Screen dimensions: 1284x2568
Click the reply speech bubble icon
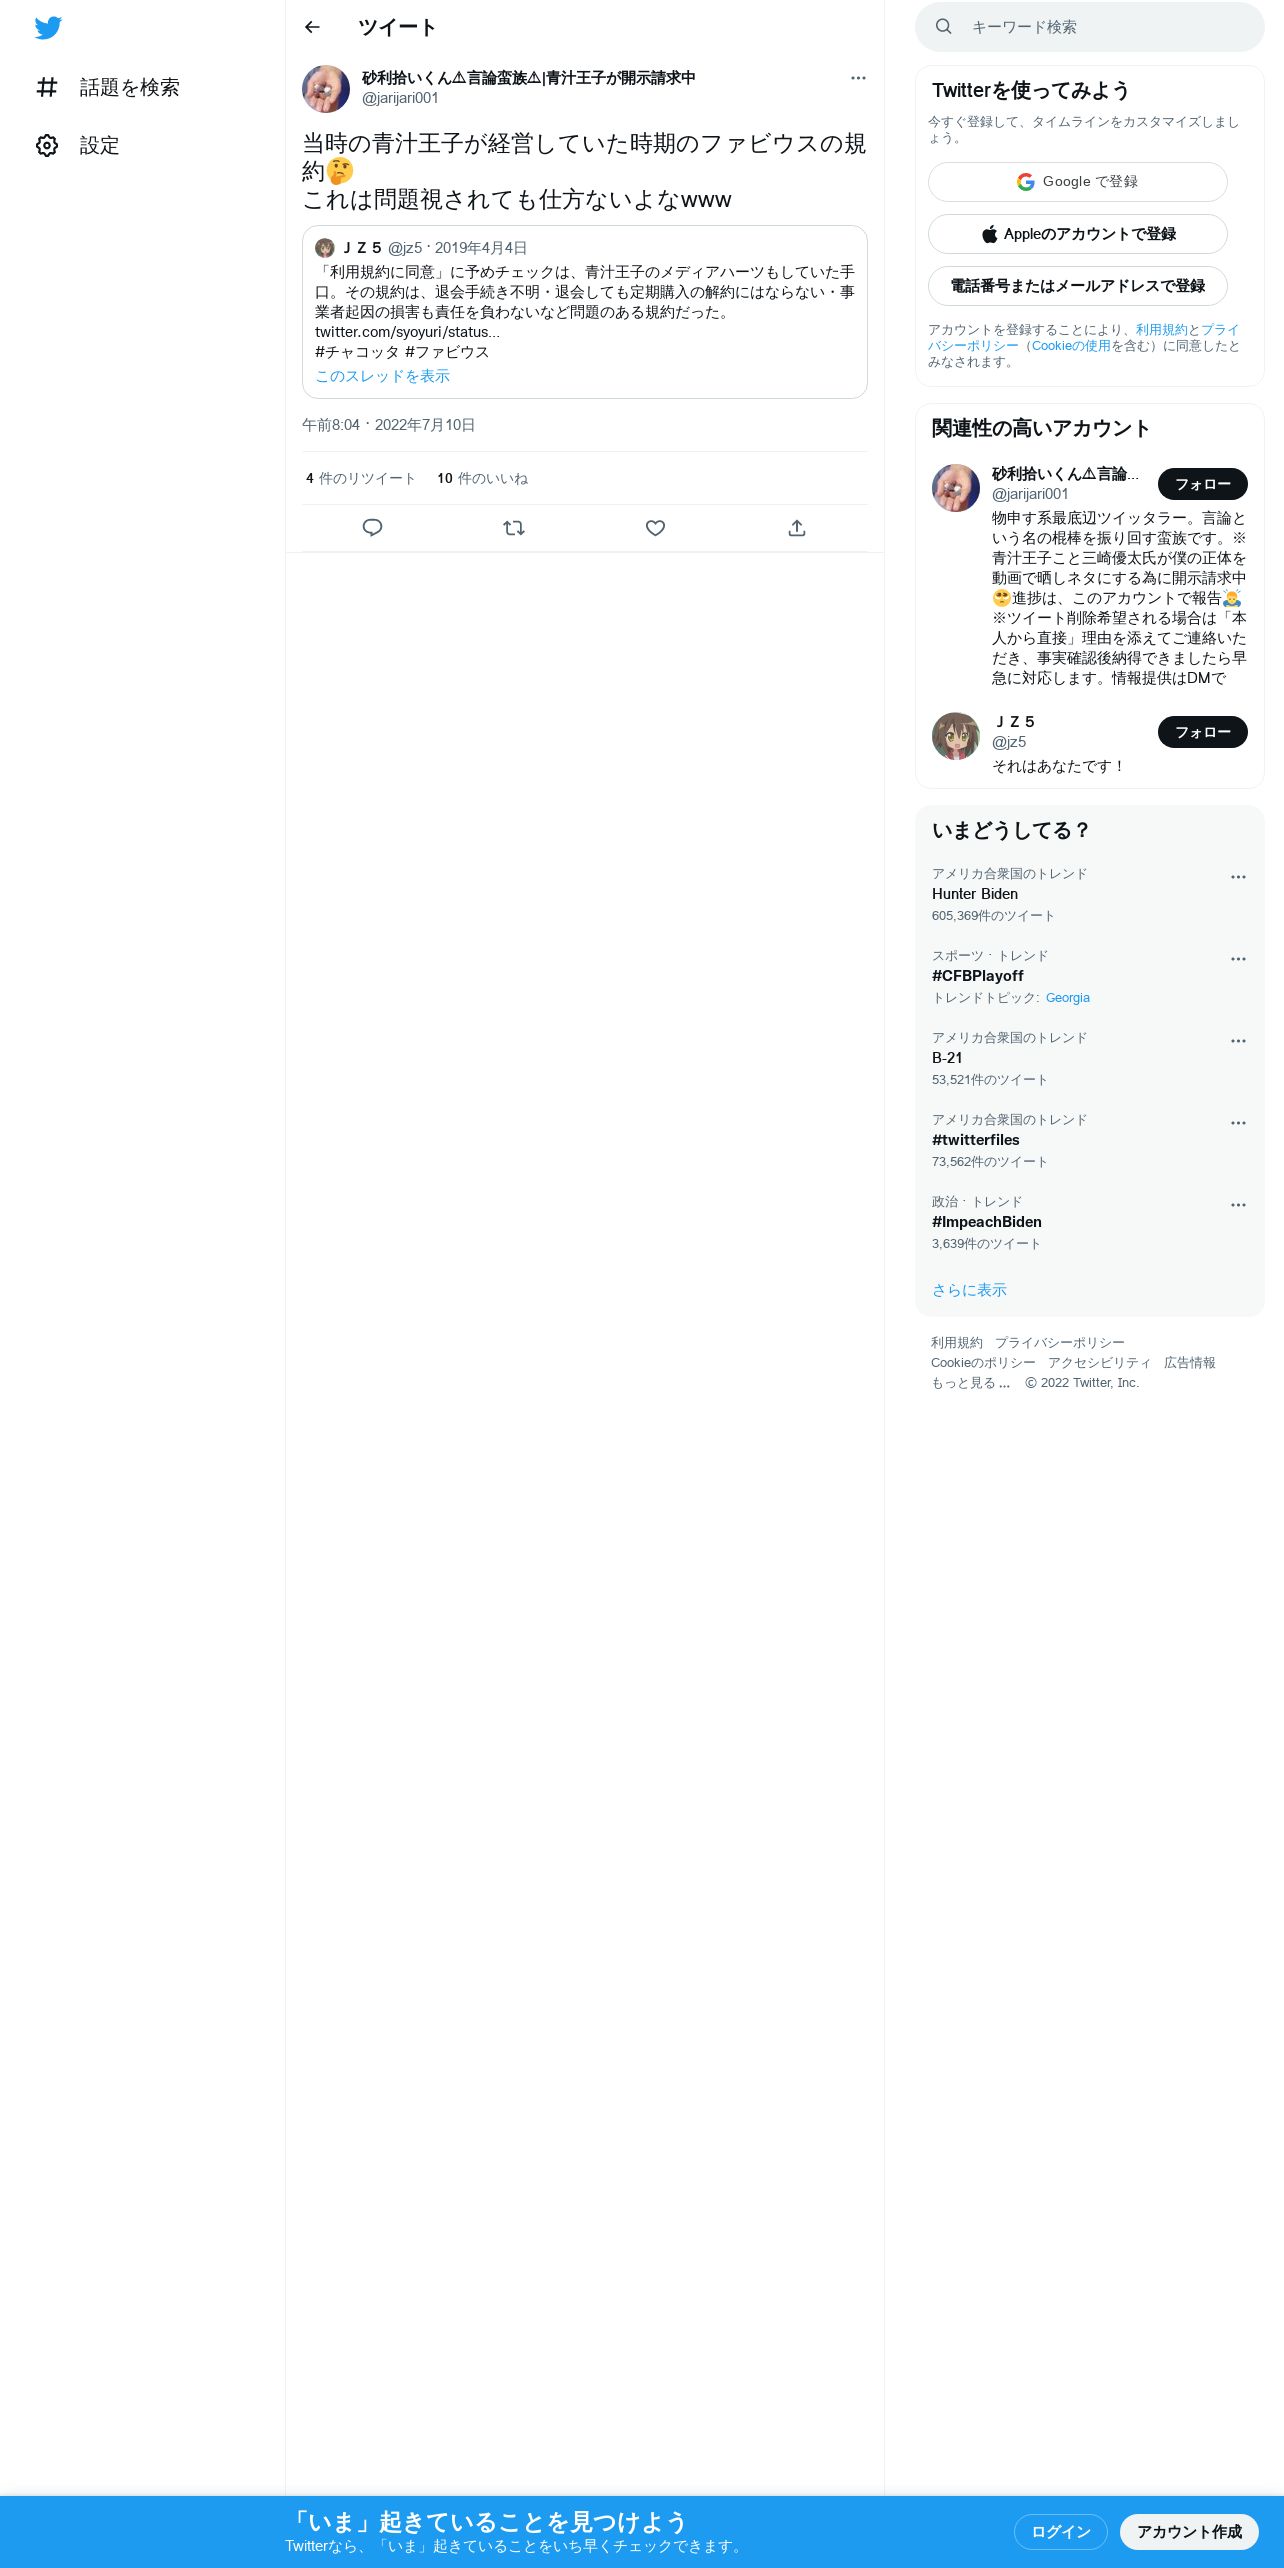coord(372,528)
